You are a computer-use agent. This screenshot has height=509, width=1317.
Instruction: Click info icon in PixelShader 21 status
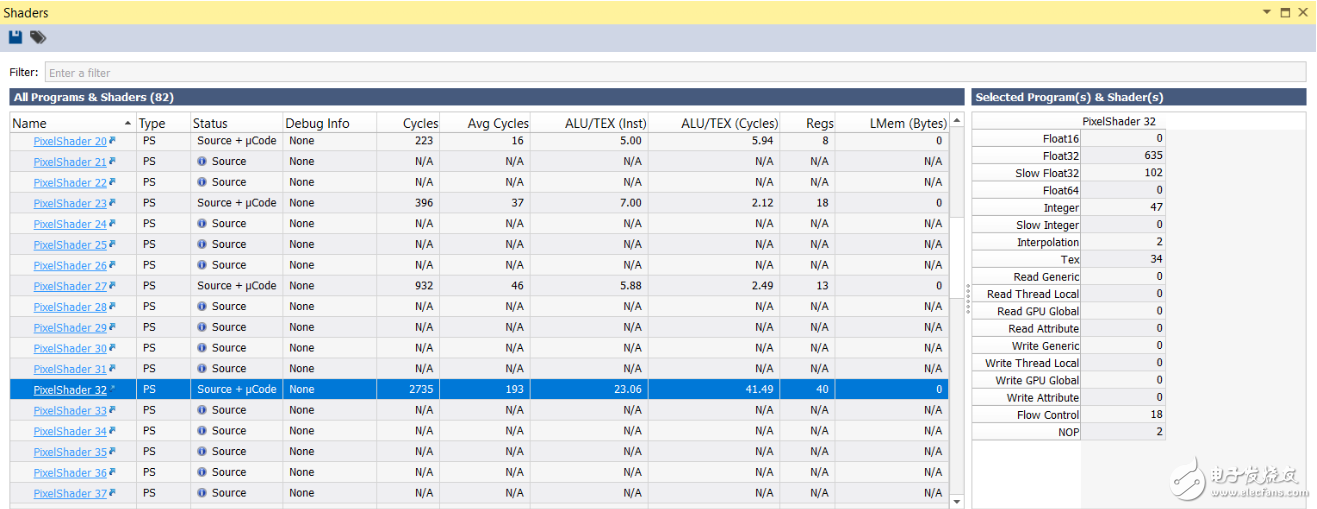coord(202,162)
